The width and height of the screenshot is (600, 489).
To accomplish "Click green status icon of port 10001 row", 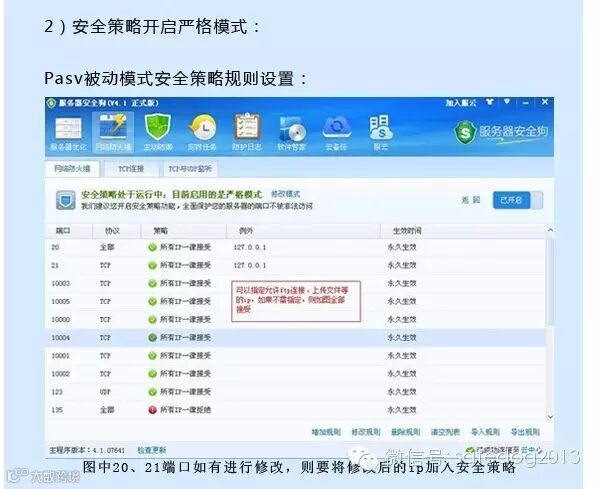I will (x=152, y=356).
